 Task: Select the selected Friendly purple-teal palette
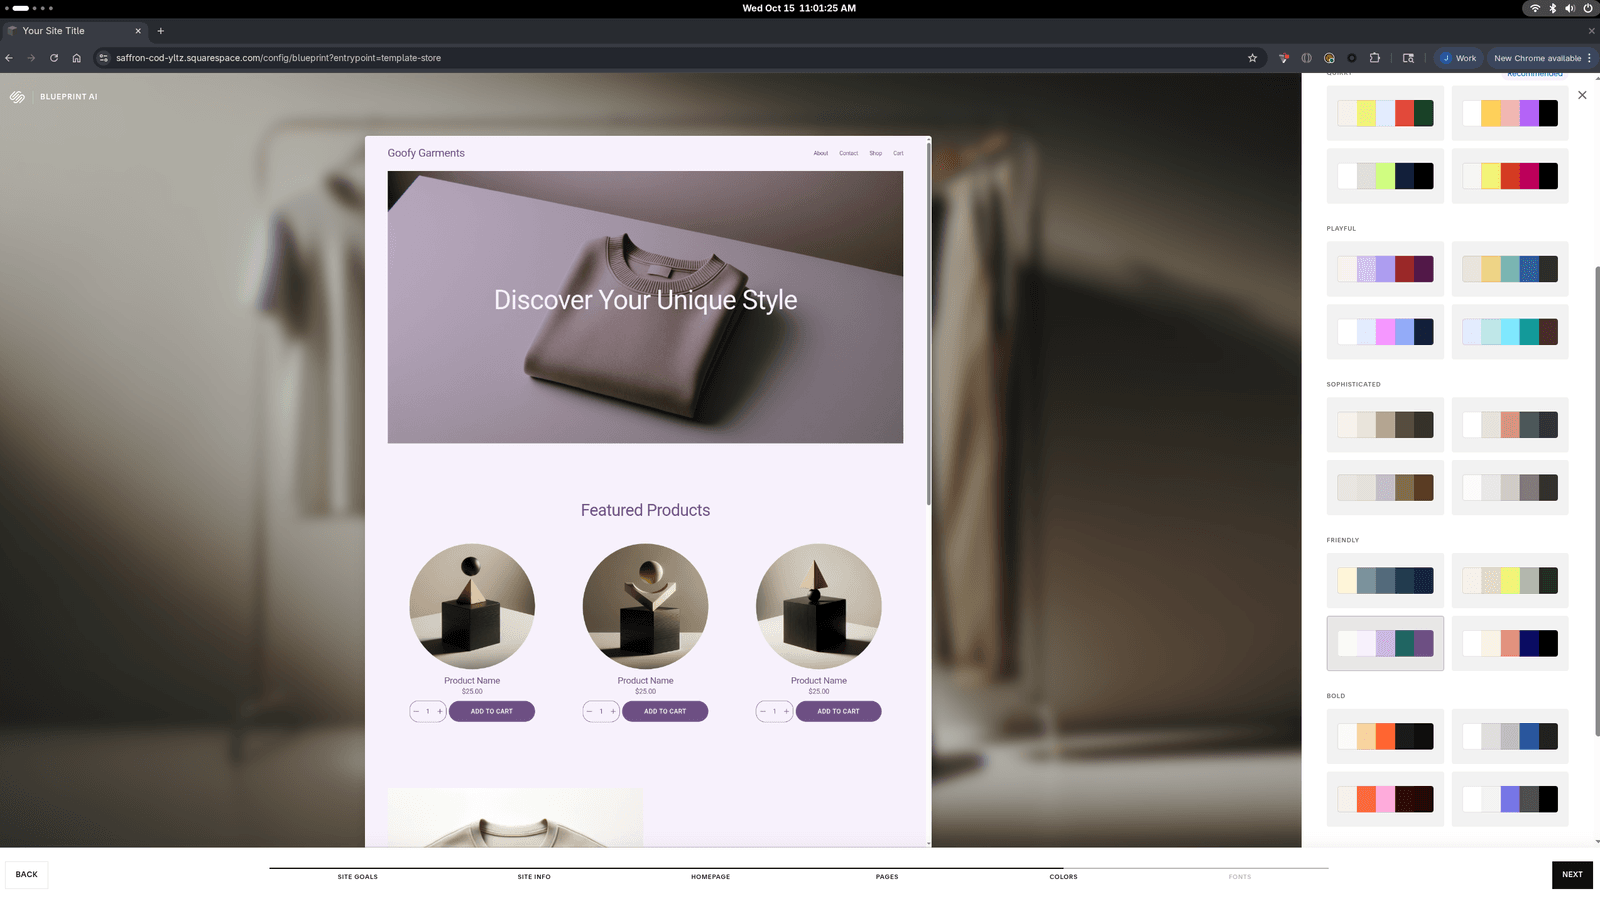coord(1385,643)
